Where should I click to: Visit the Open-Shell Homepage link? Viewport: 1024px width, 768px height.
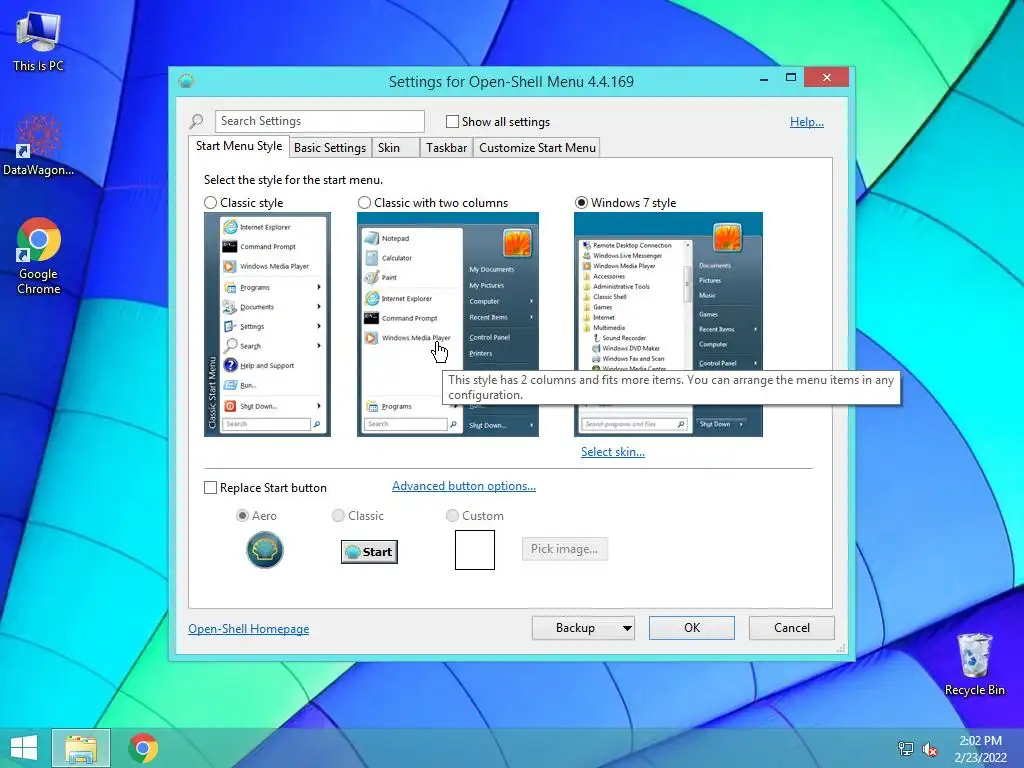(249, 629)
